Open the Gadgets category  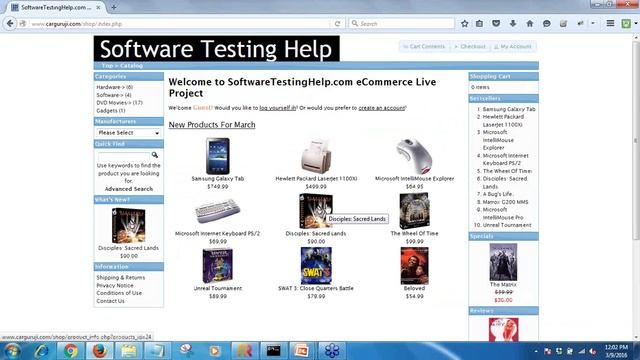tap(107, 111)
